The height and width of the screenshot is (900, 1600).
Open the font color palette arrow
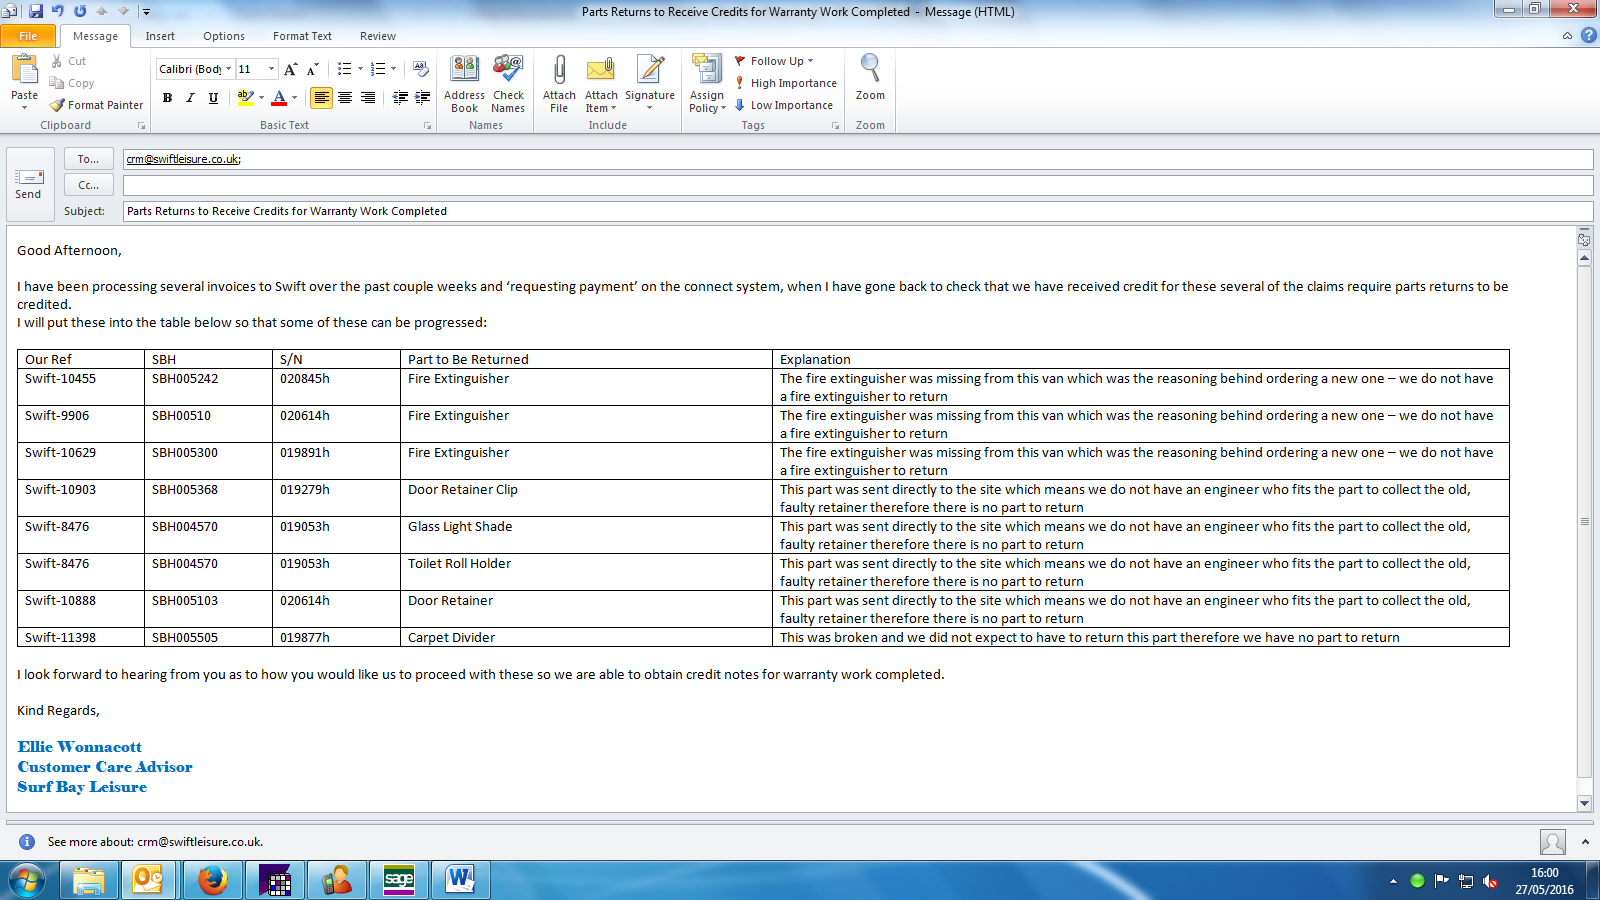tap(294, 97)
